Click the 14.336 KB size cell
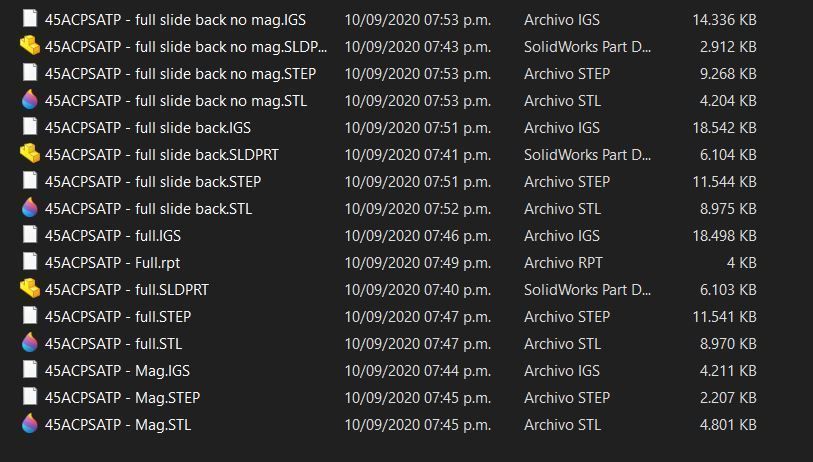 (722, 19)
